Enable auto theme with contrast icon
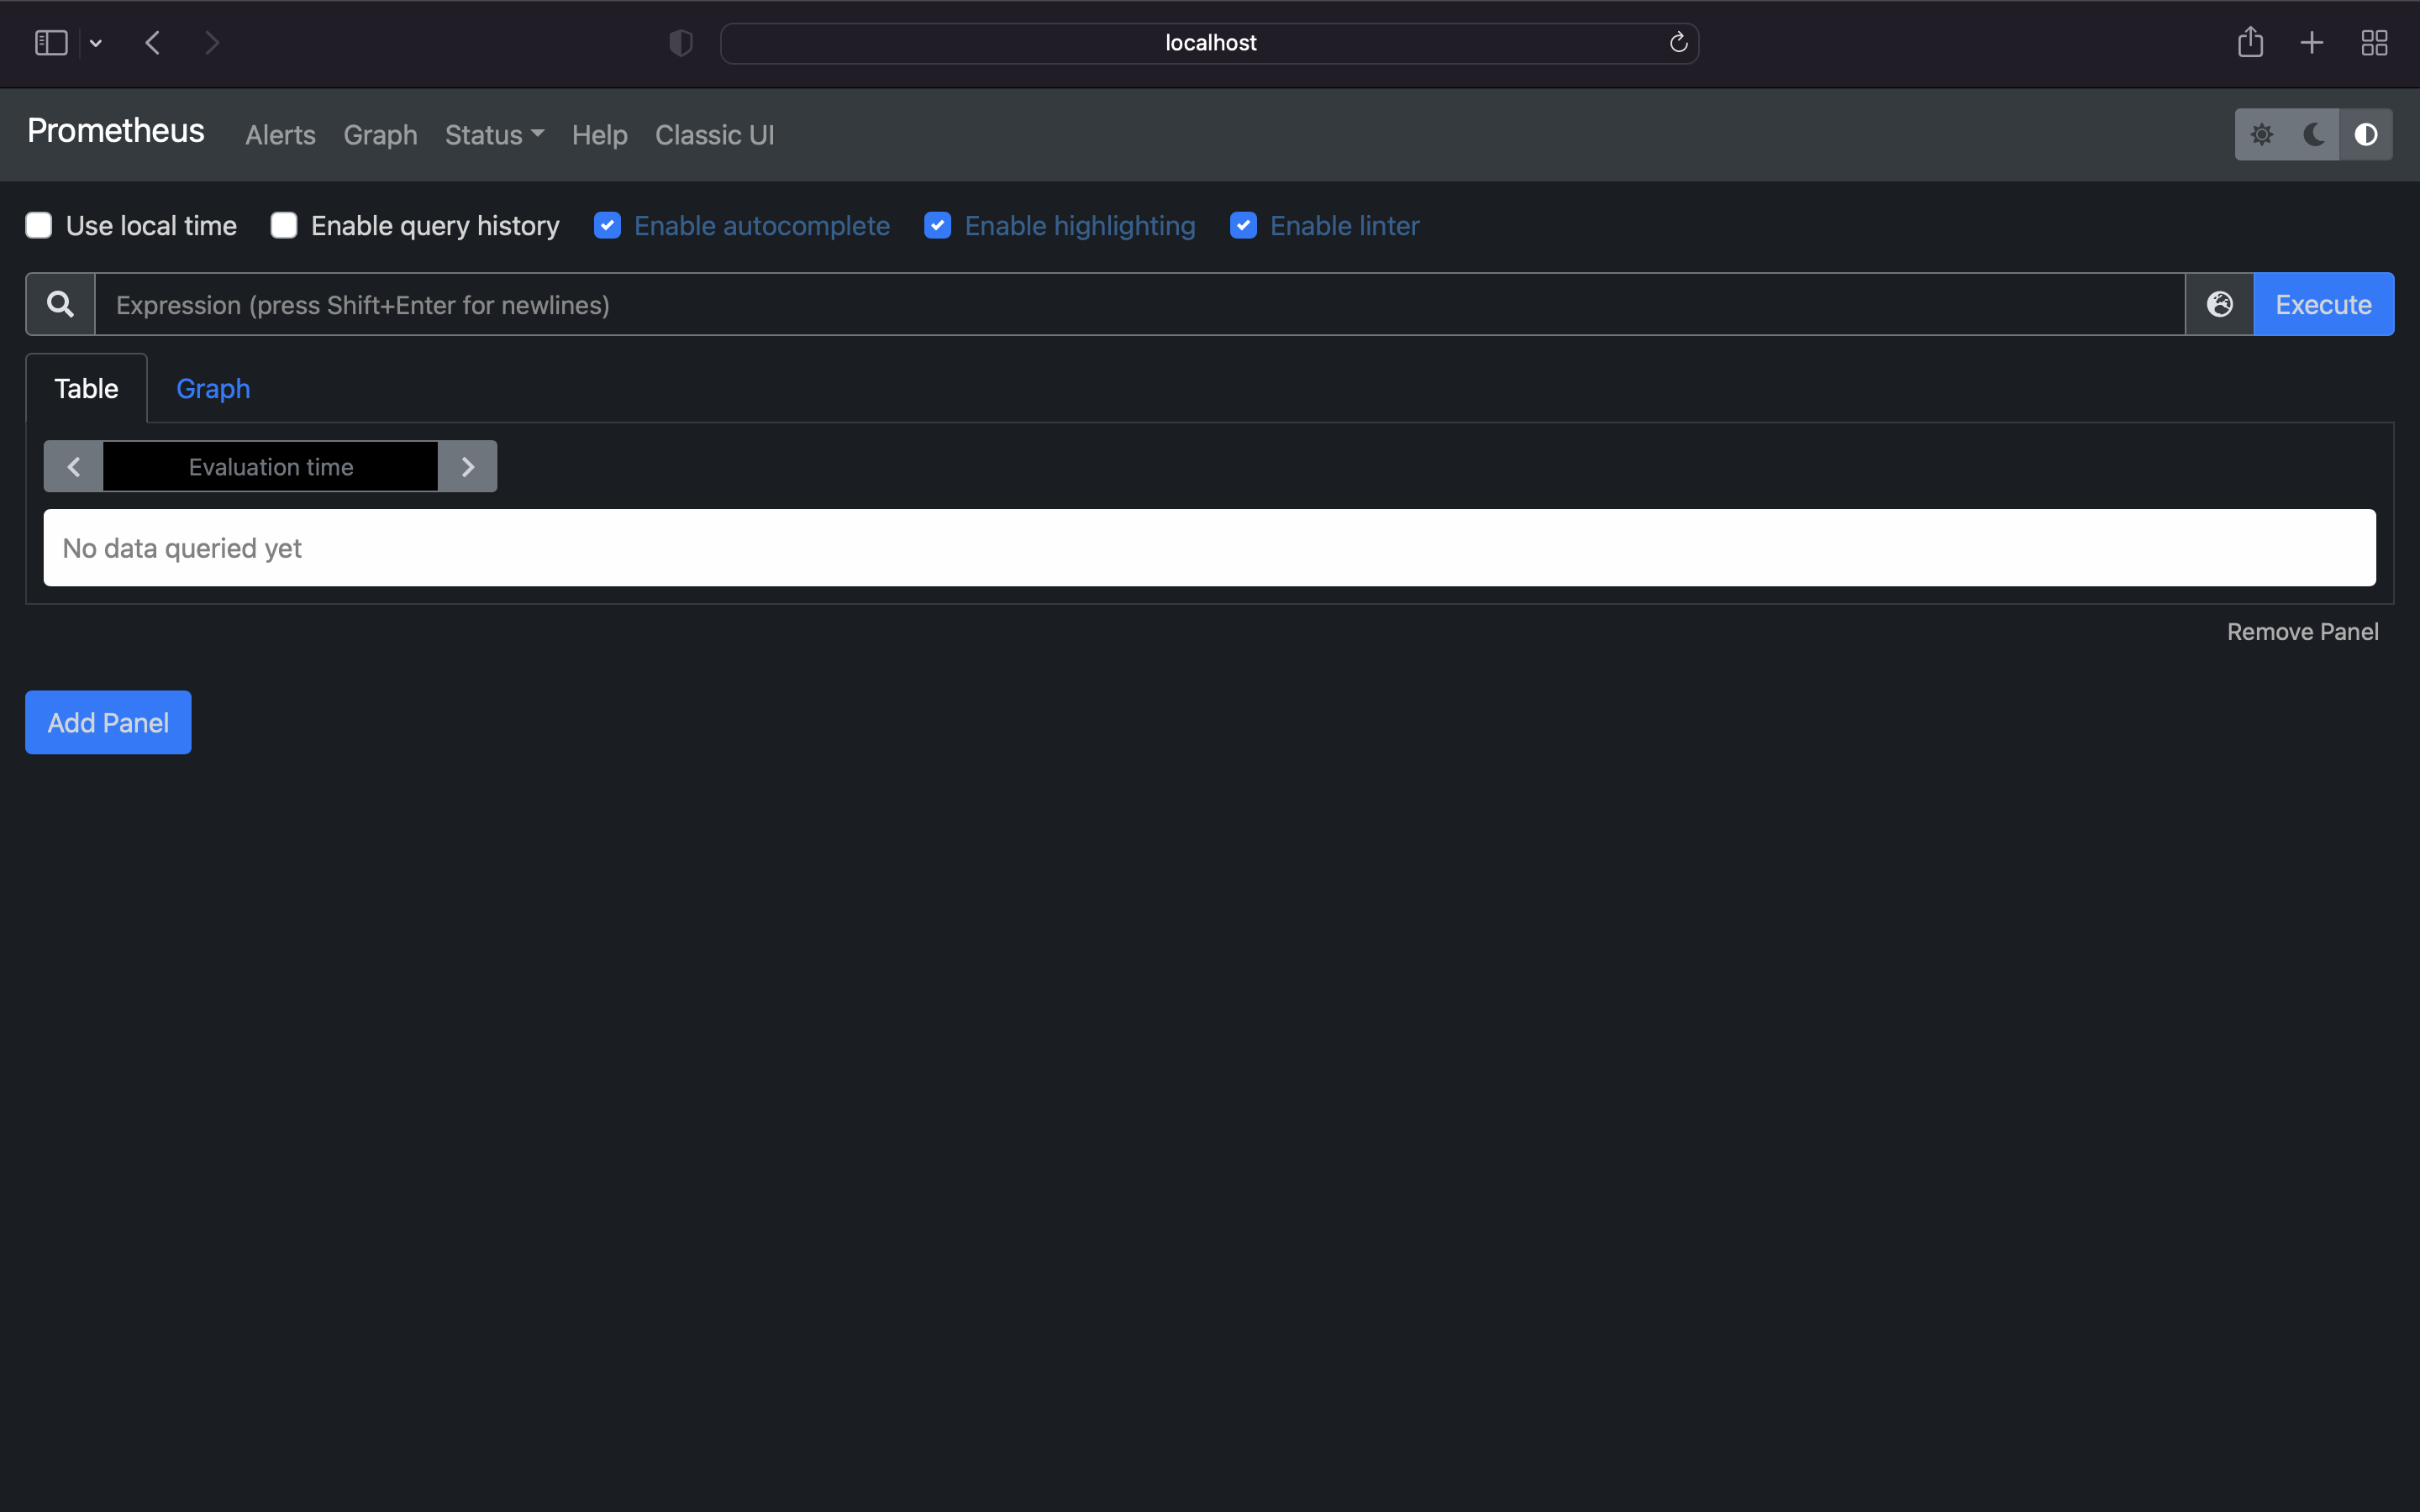Image resolution: width=2420 pixels, height=1512 pixels. pyautogui.click(x=2366, y=134)
